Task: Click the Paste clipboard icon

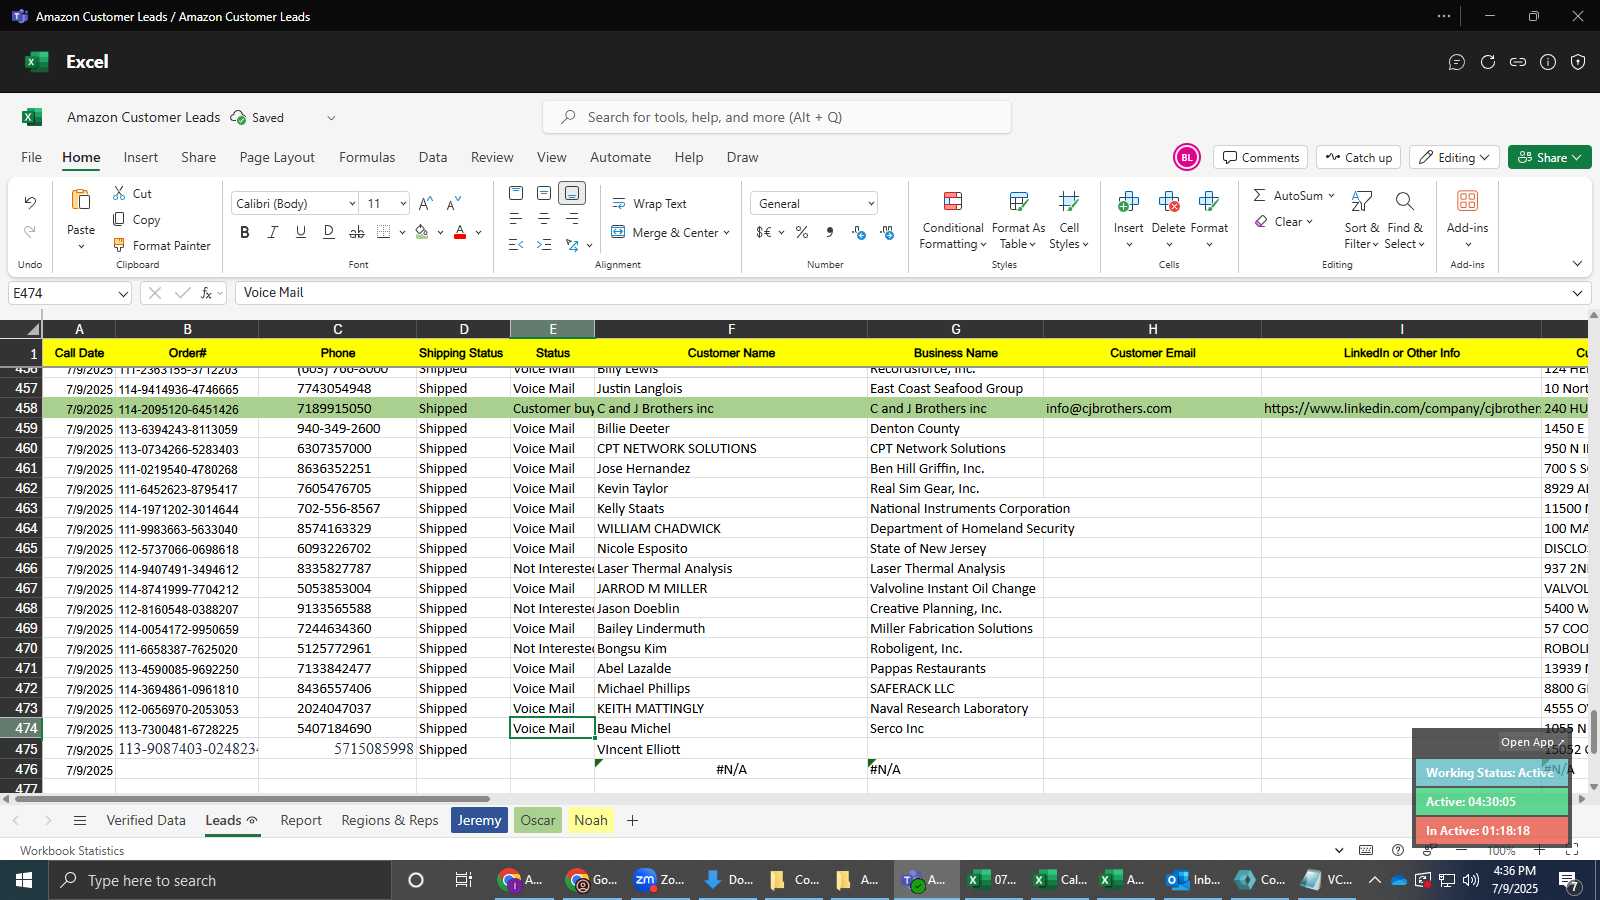Action: coord(81,200)
